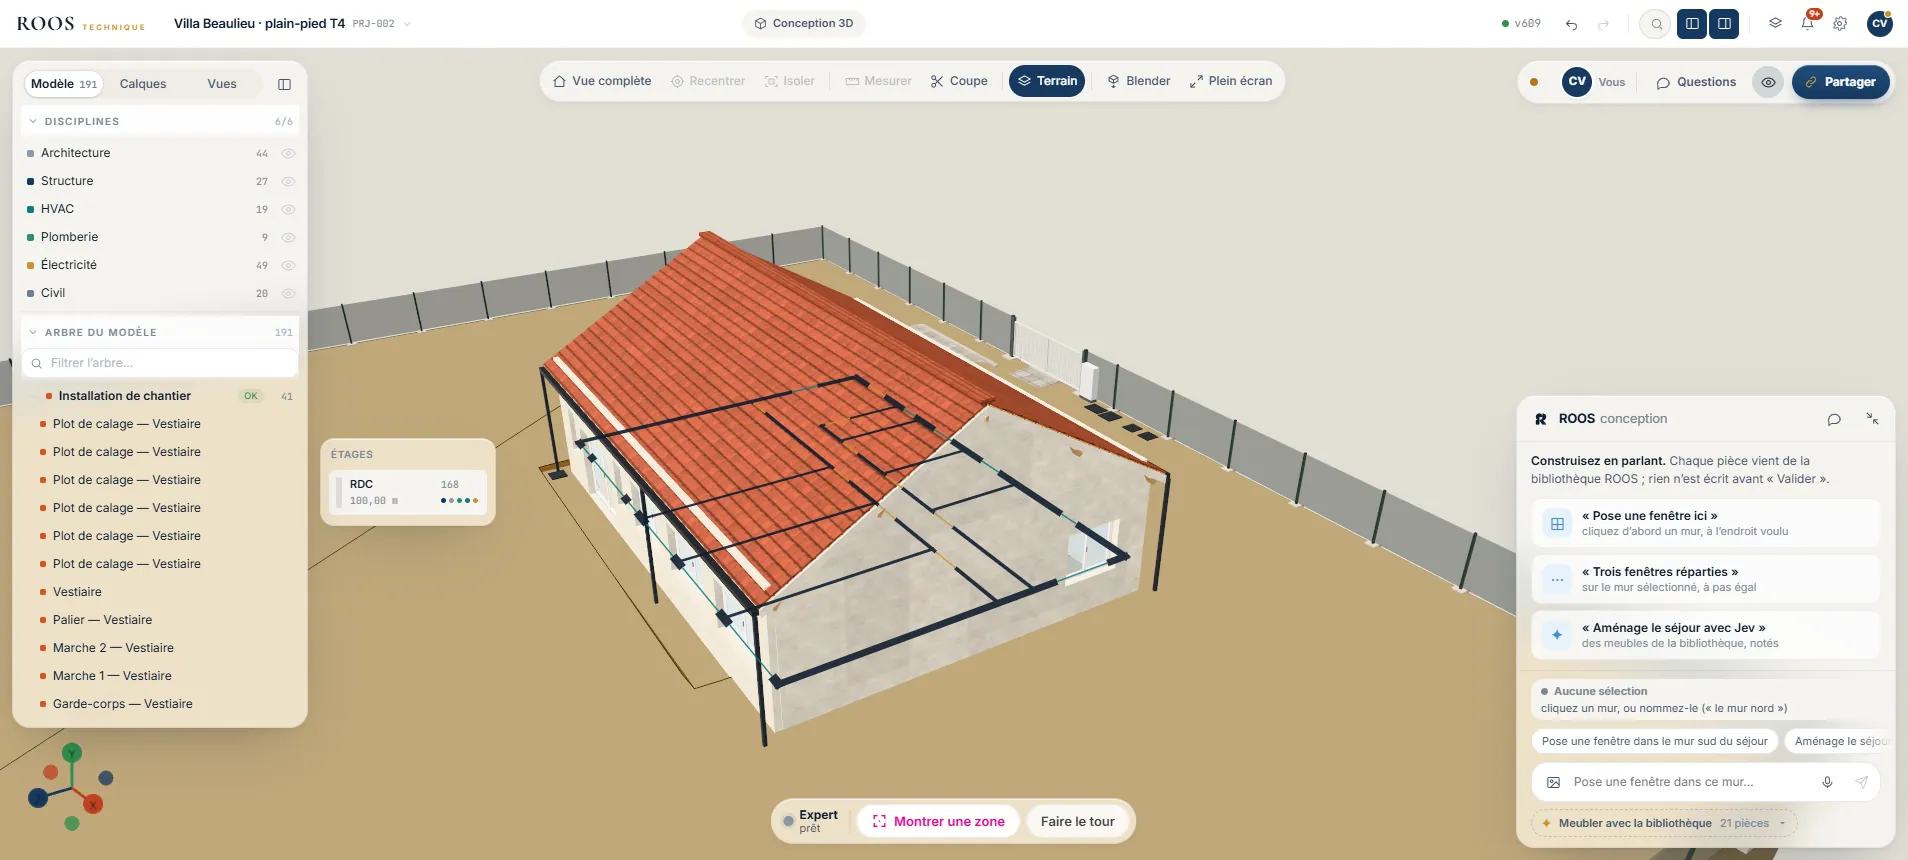Open the settings gear
Screen dimensions: 1908x860
pyautogui.click(x=1840, y=23)
